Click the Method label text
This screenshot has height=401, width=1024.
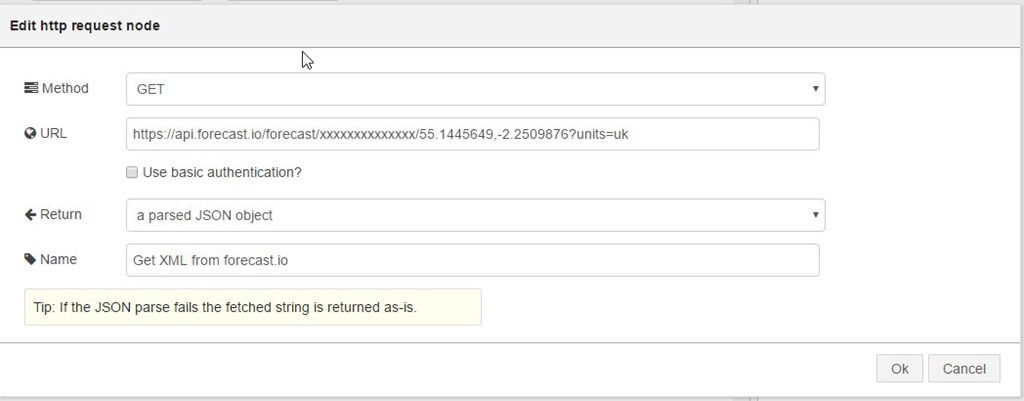click(x=65, y=88)
